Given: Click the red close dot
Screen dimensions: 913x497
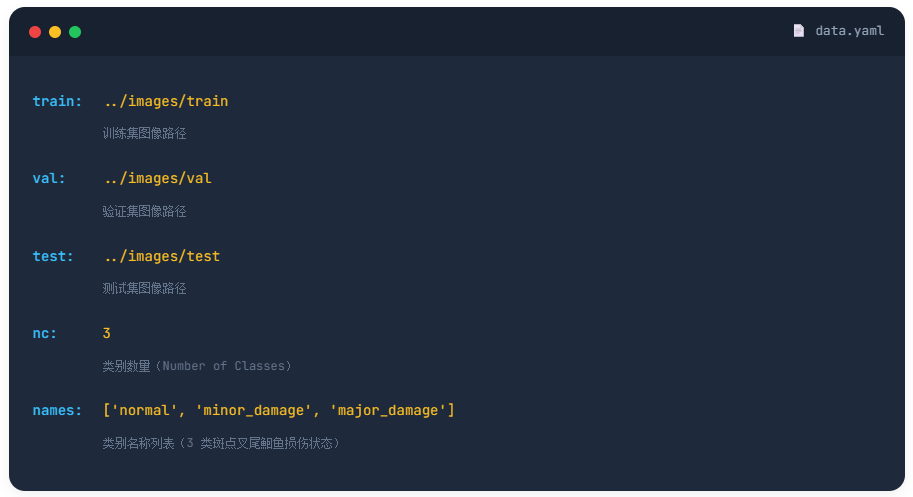Looking at the screenshot, I should pyautogui.click(x=35, y=32).
